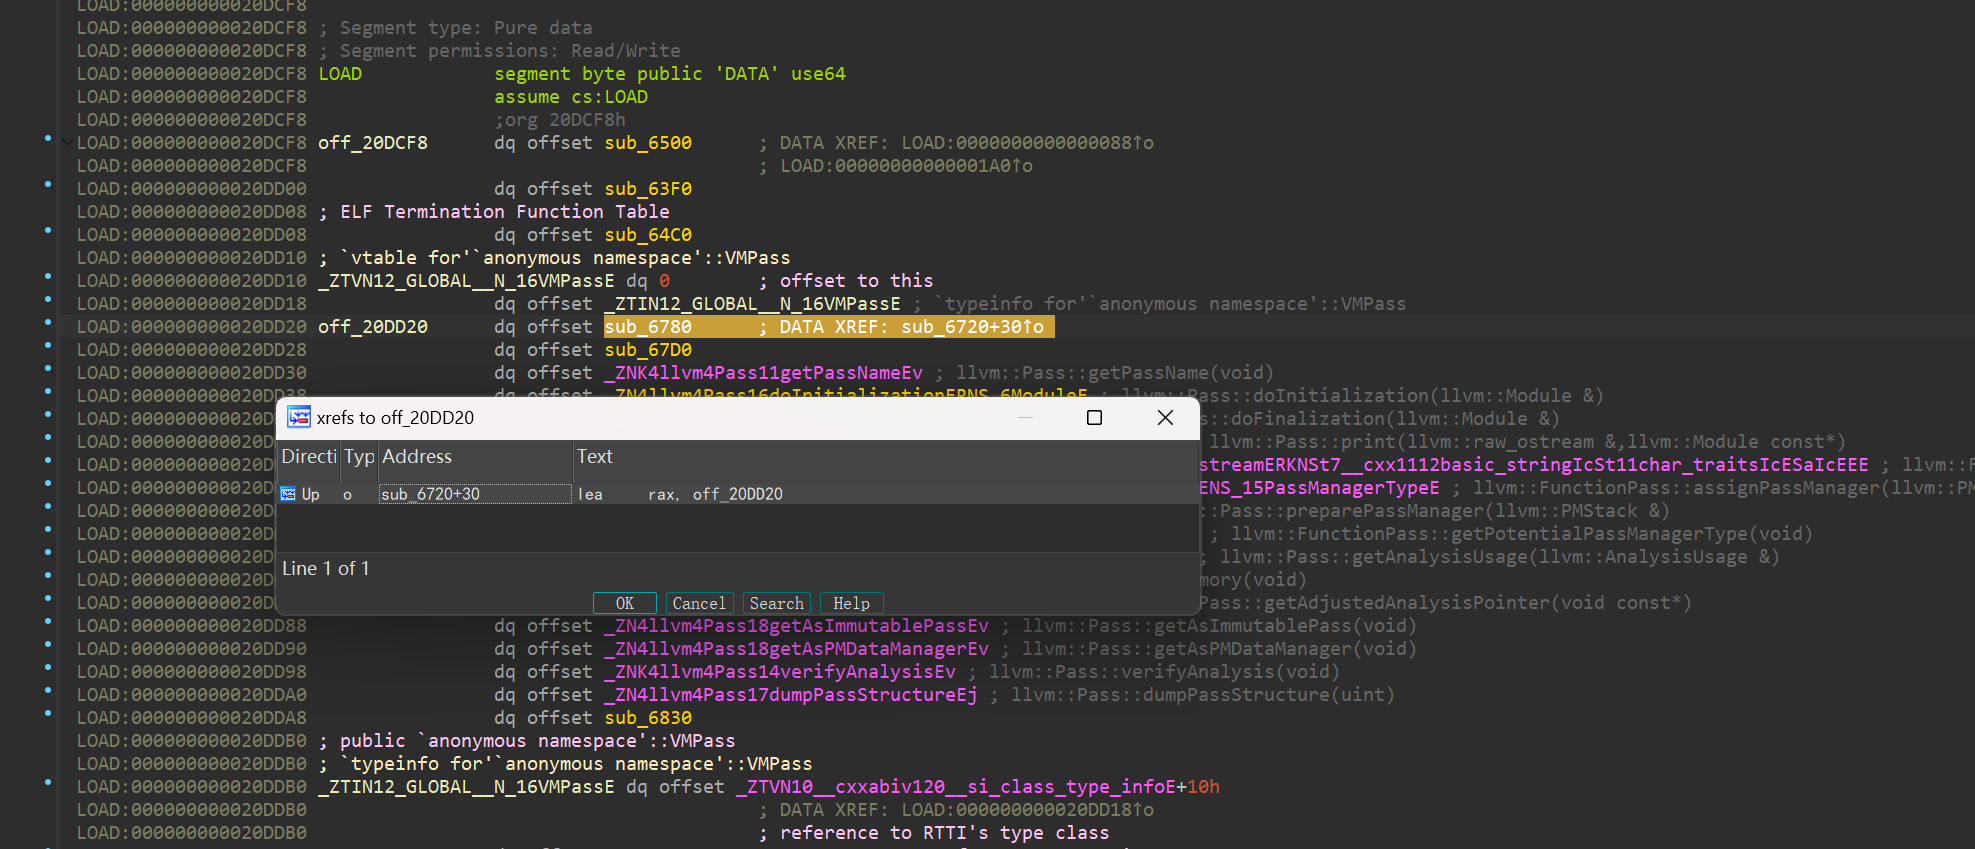Sort xrefs by the Text column header
Viewport: 1975px width, 849px height.
pos(884,457)
